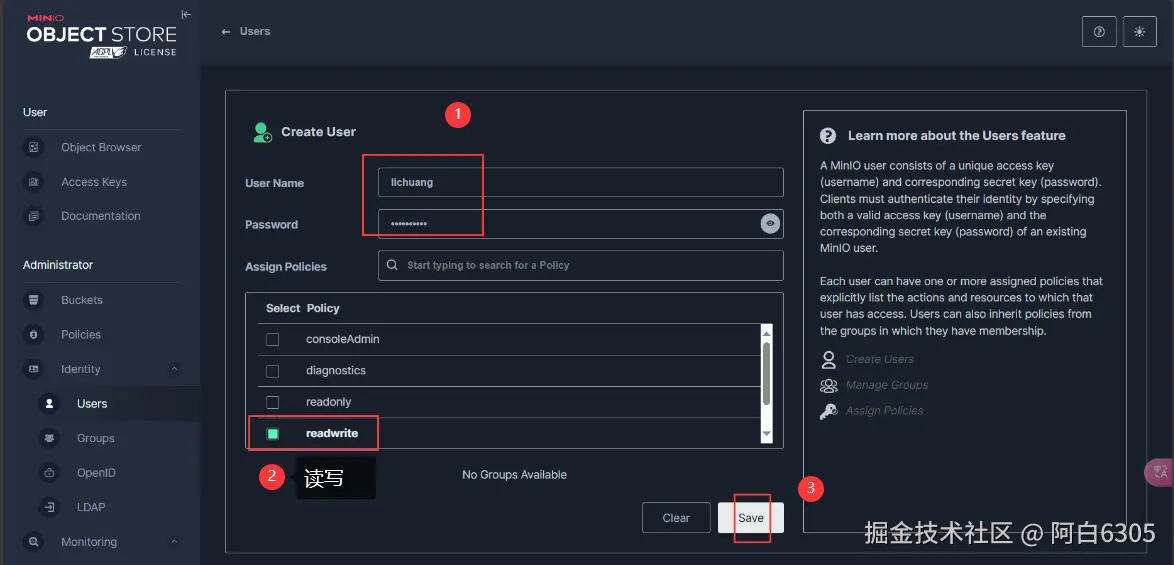Click the search icon in Assign Policies
The height and width of the screenshot is (565, 1174).
coord(392,265)
